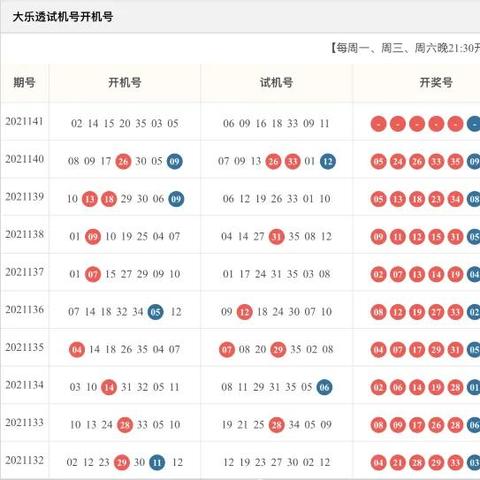Select red ball 12 in row 2021136 试机号

pyautogui.click(x=245, y=312)
